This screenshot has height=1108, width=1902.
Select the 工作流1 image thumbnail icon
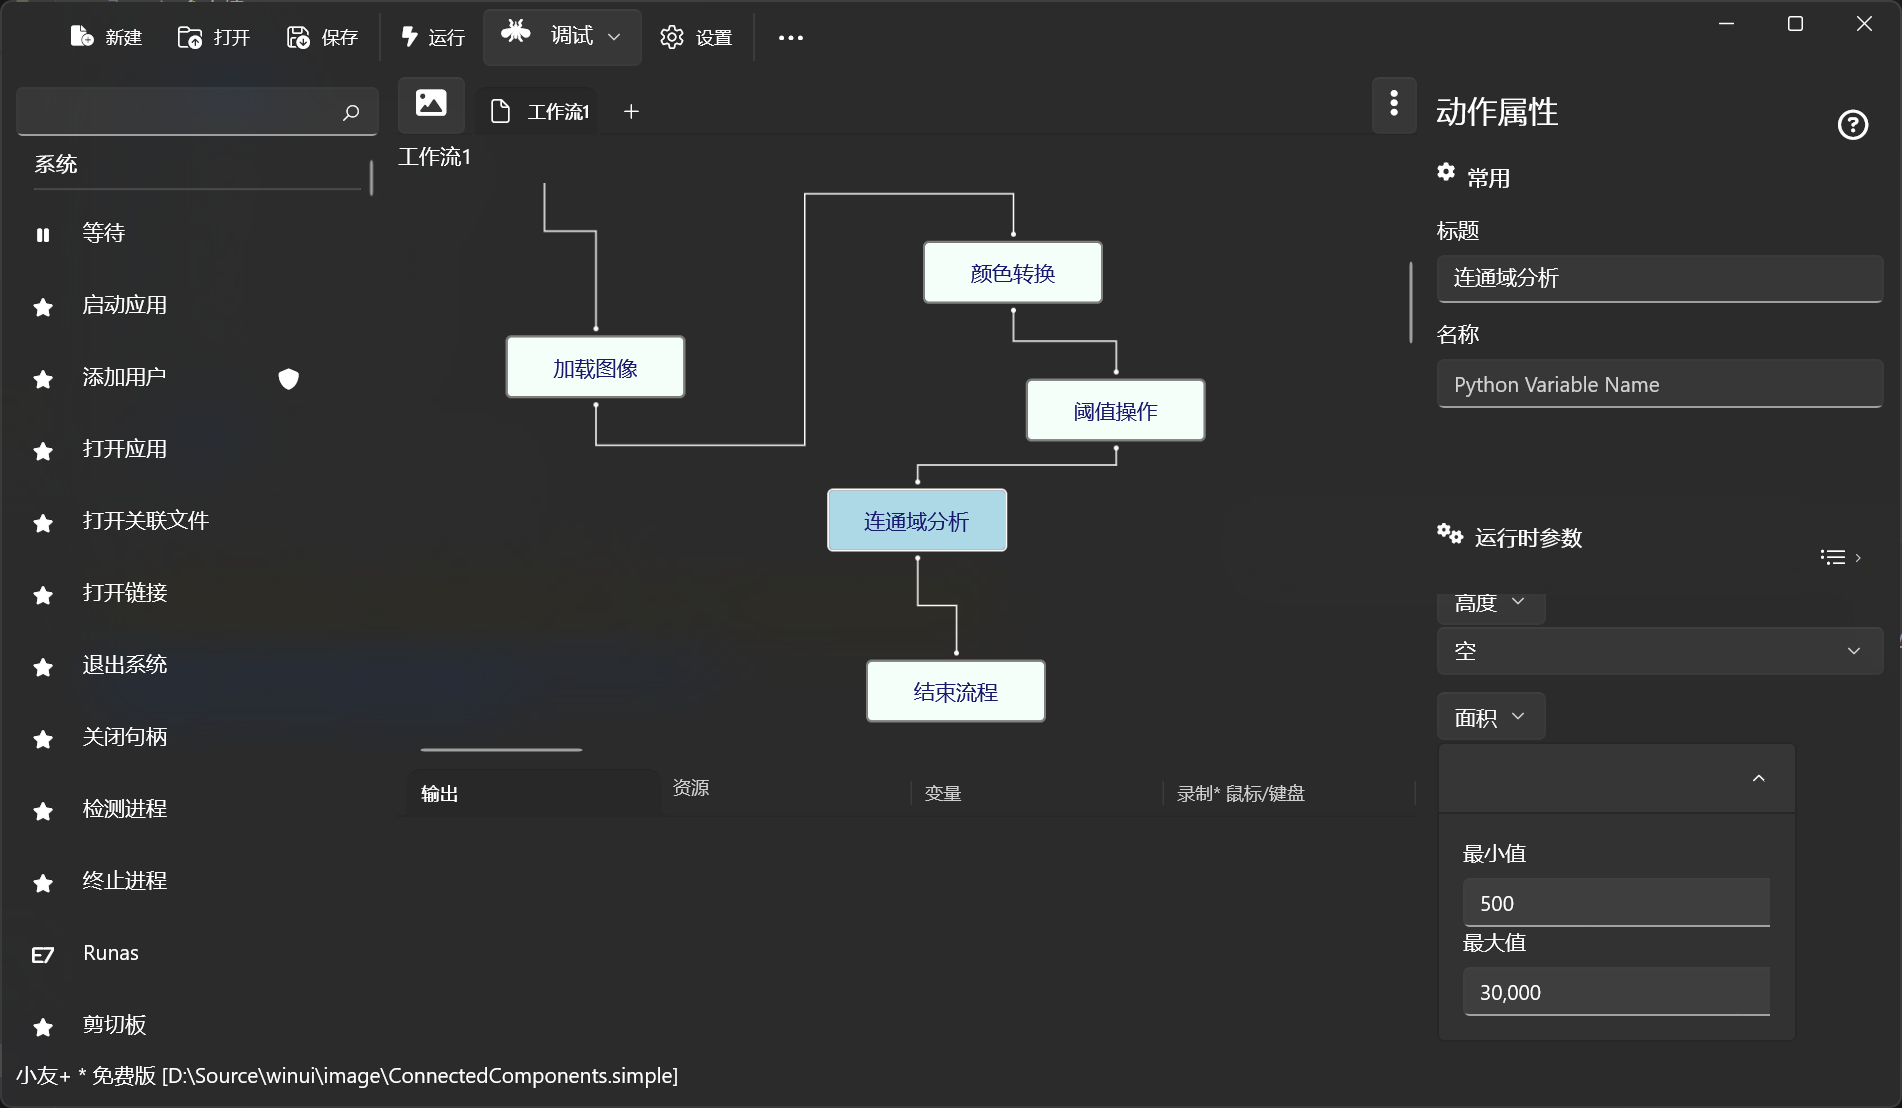[x=430, y=104]
